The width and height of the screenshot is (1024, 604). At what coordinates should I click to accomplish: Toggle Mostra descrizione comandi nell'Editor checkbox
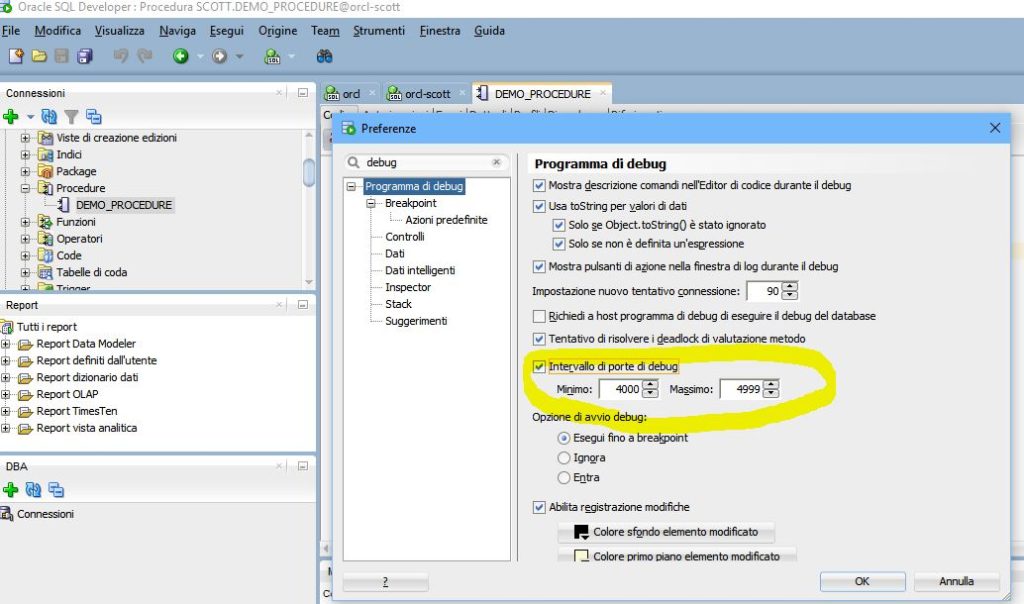[539, 185]
